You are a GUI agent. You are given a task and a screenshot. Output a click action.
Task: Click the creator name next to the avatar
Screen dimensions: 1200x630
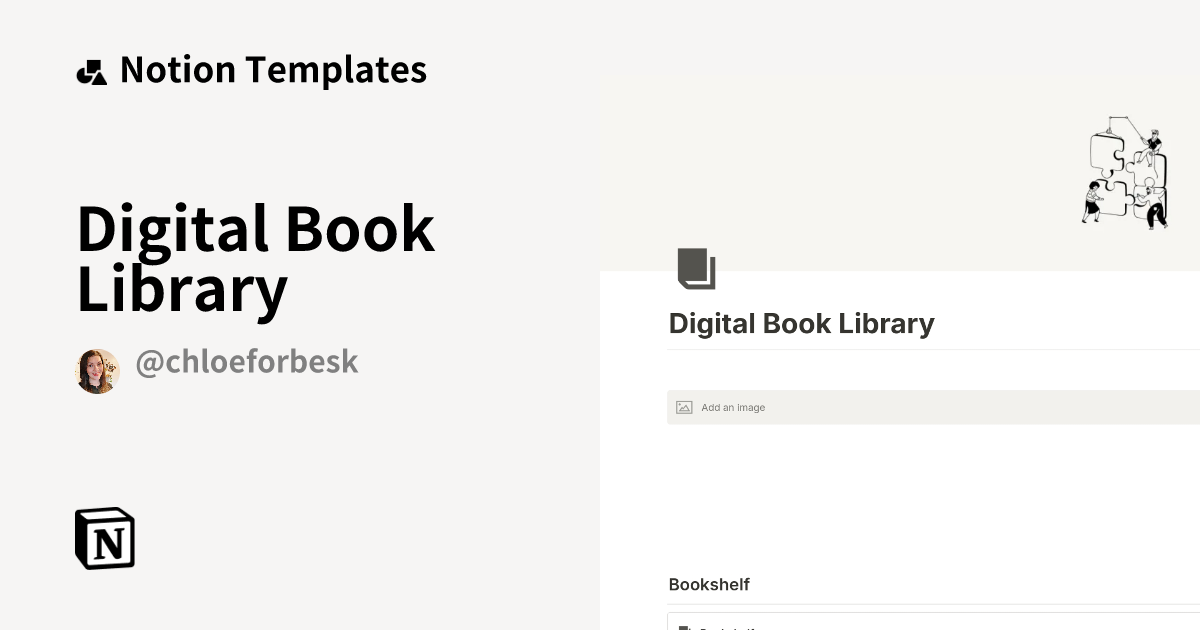pyautogui.click(x=247, y=362)
